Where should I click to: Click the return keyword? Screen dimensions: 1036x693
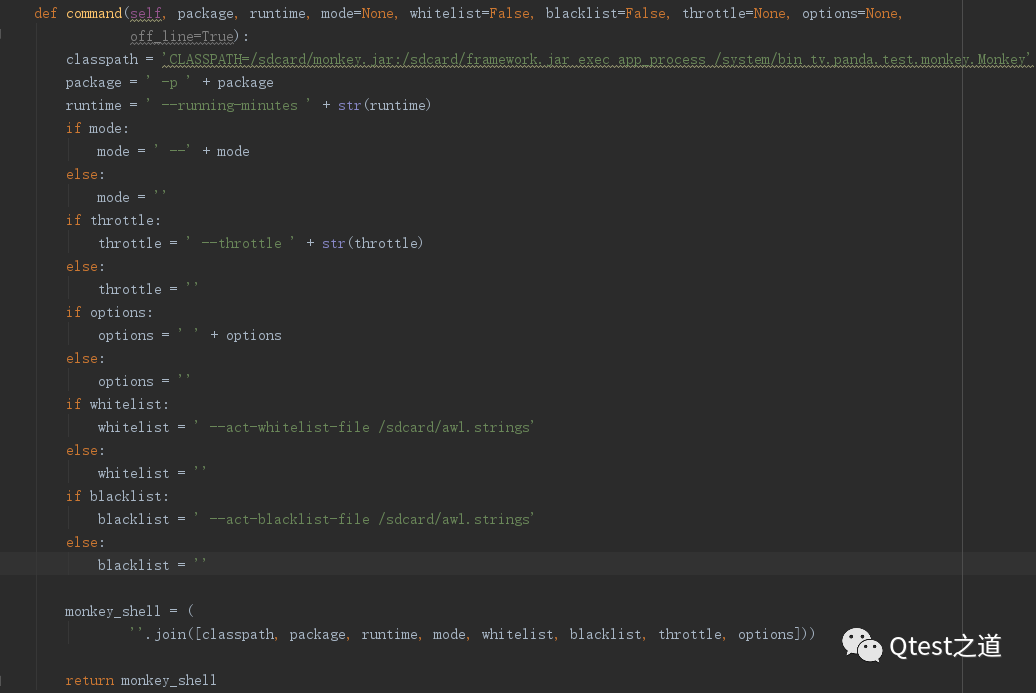(x=90, y=680)
